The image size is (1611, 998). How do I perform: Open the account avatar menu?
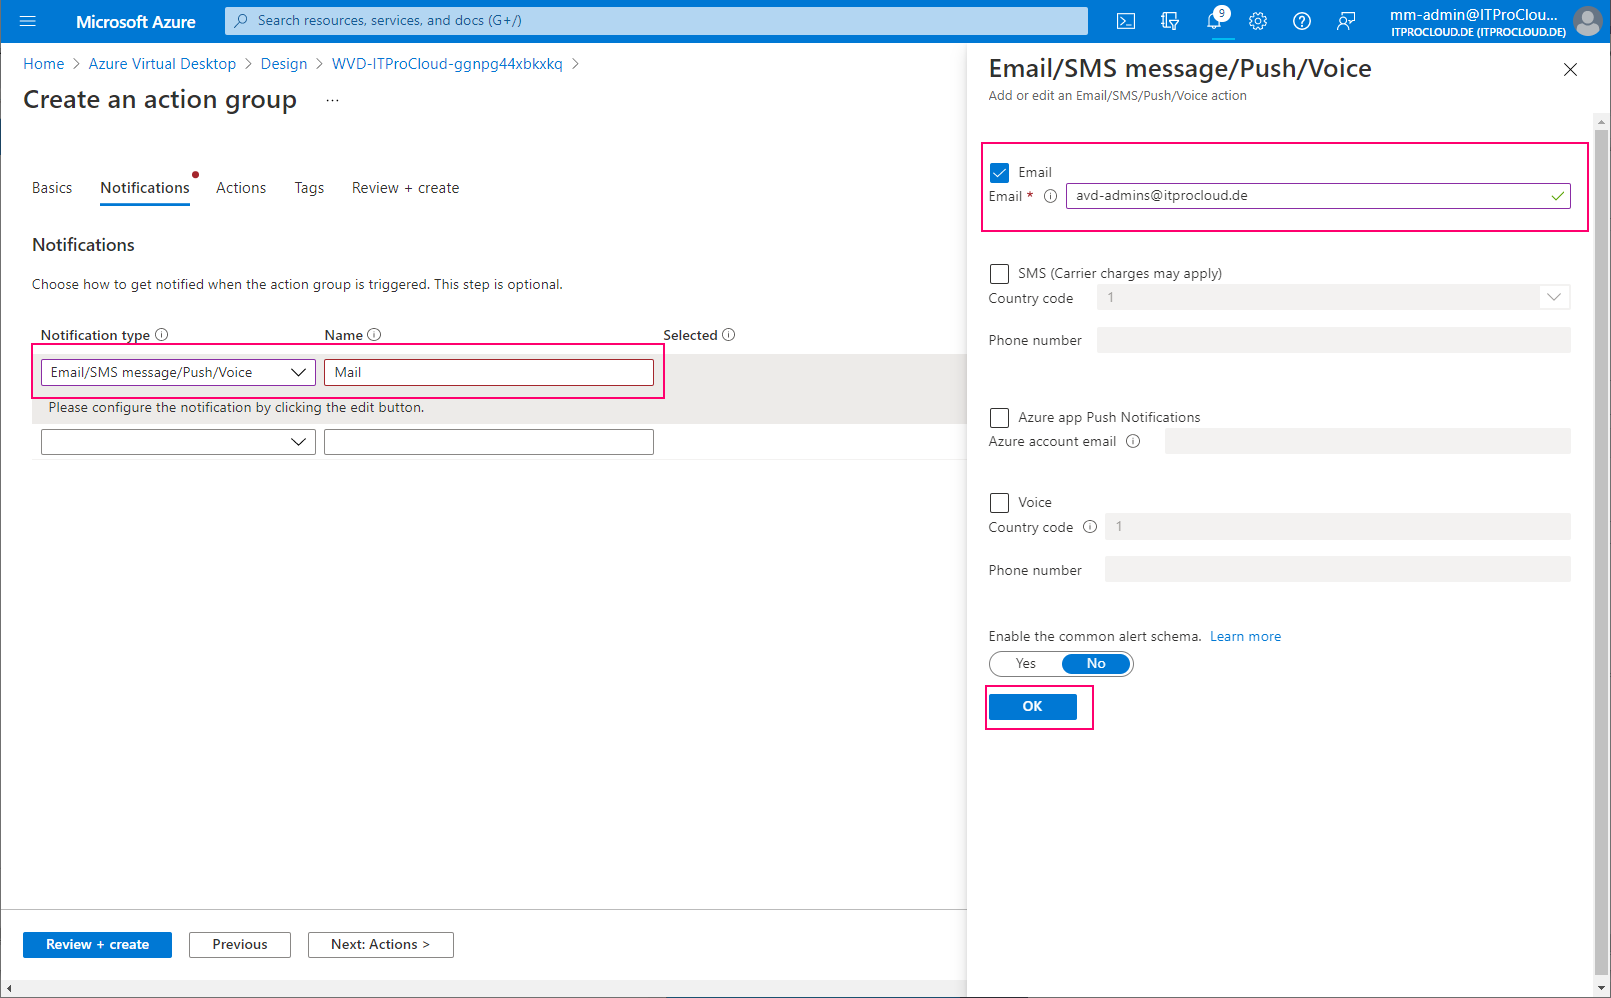click(1587, 21)
